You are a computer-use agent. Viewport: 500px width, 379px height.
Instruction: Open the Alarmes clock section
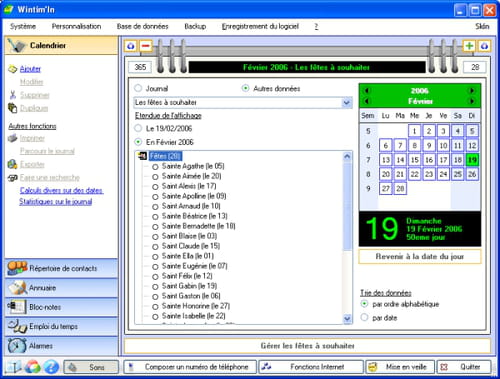[x=62, y=346]
